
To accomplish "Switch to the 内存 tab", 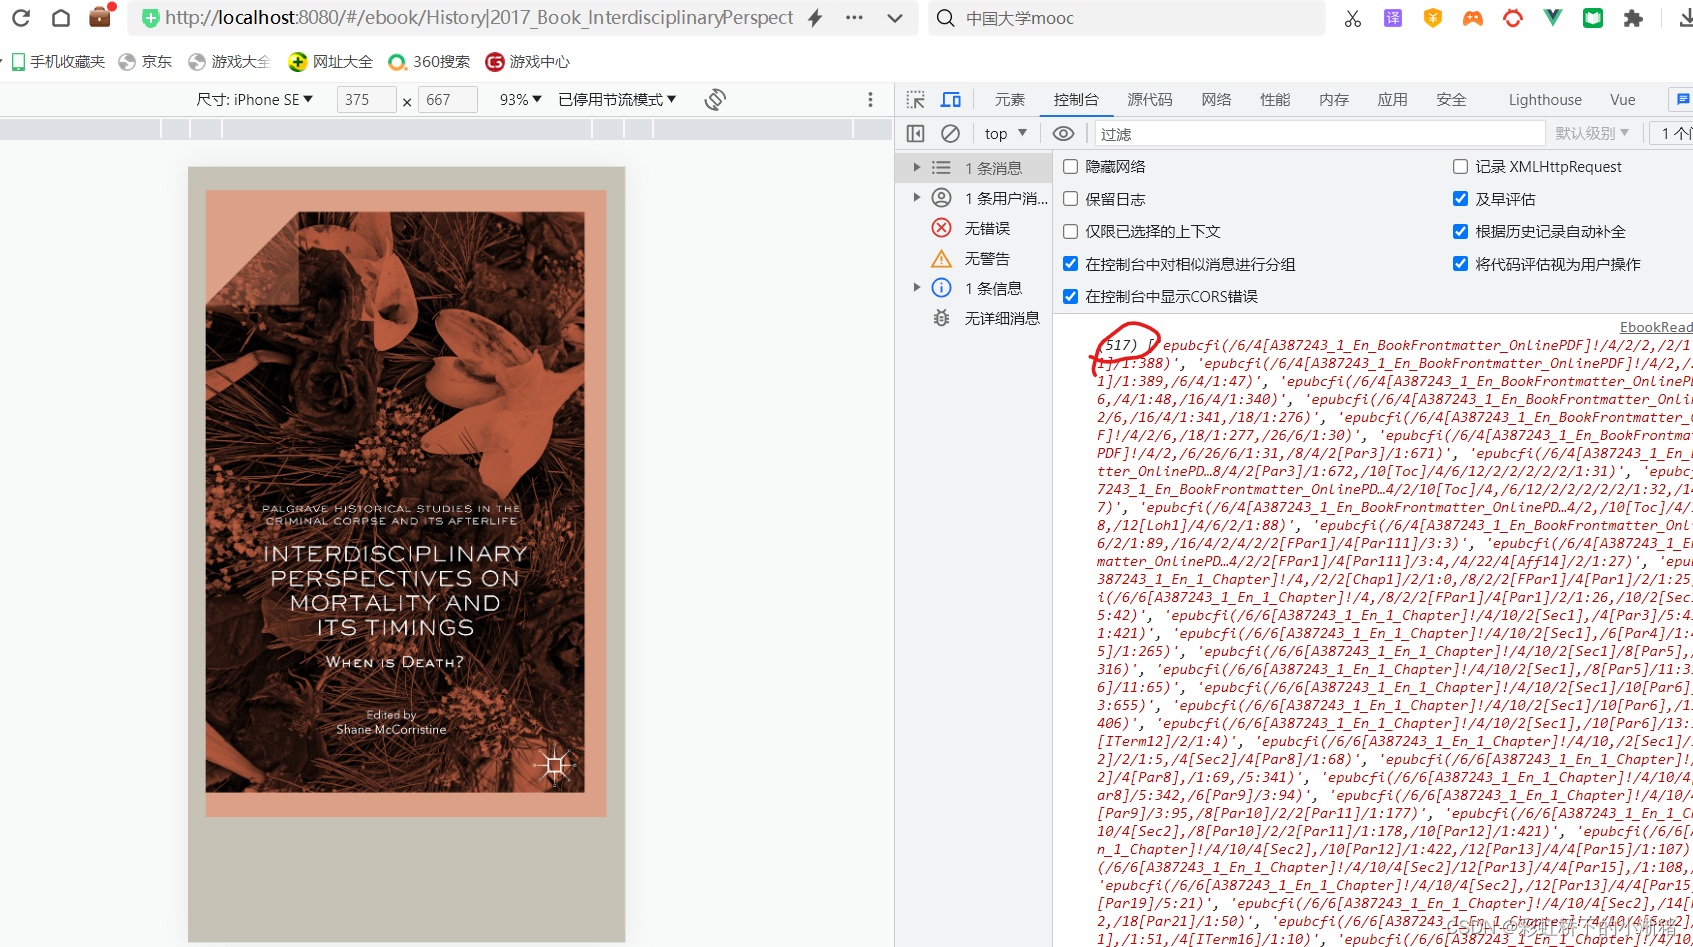I will pyautogui.click(x=1334, y=100).
